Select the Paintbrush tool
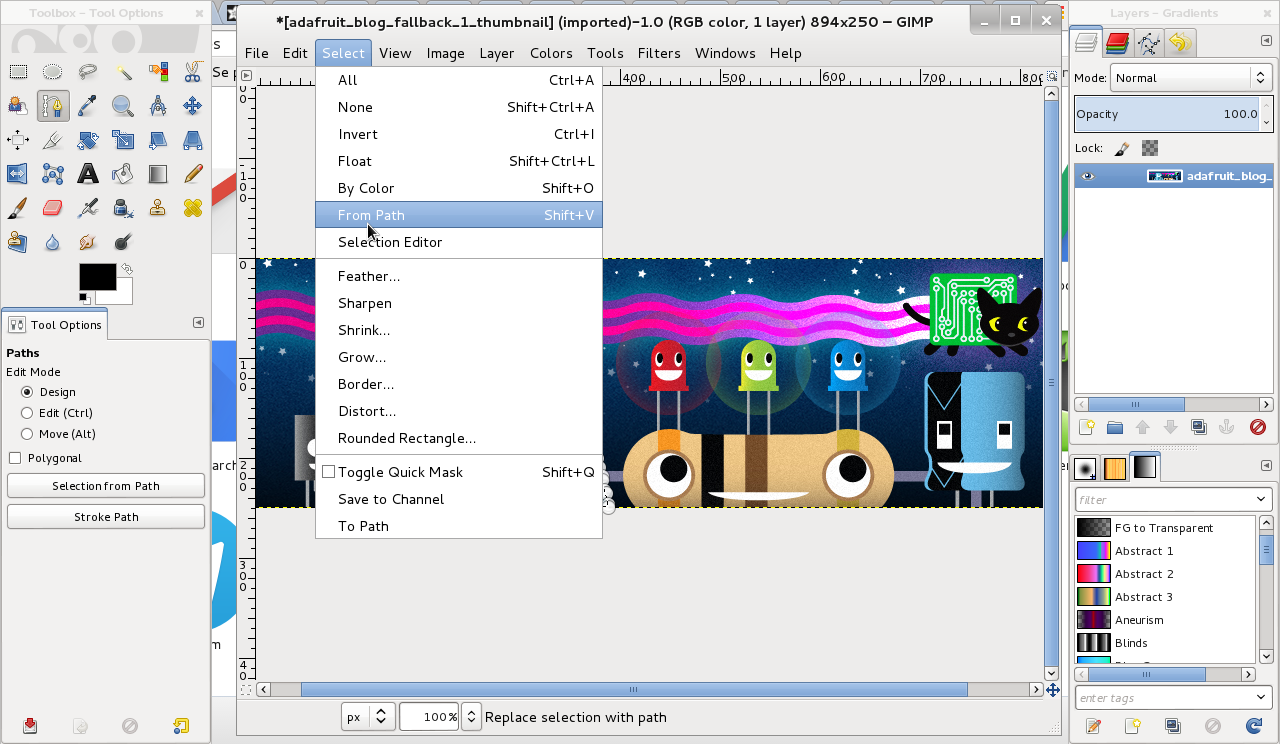 (x=18, y=208)
